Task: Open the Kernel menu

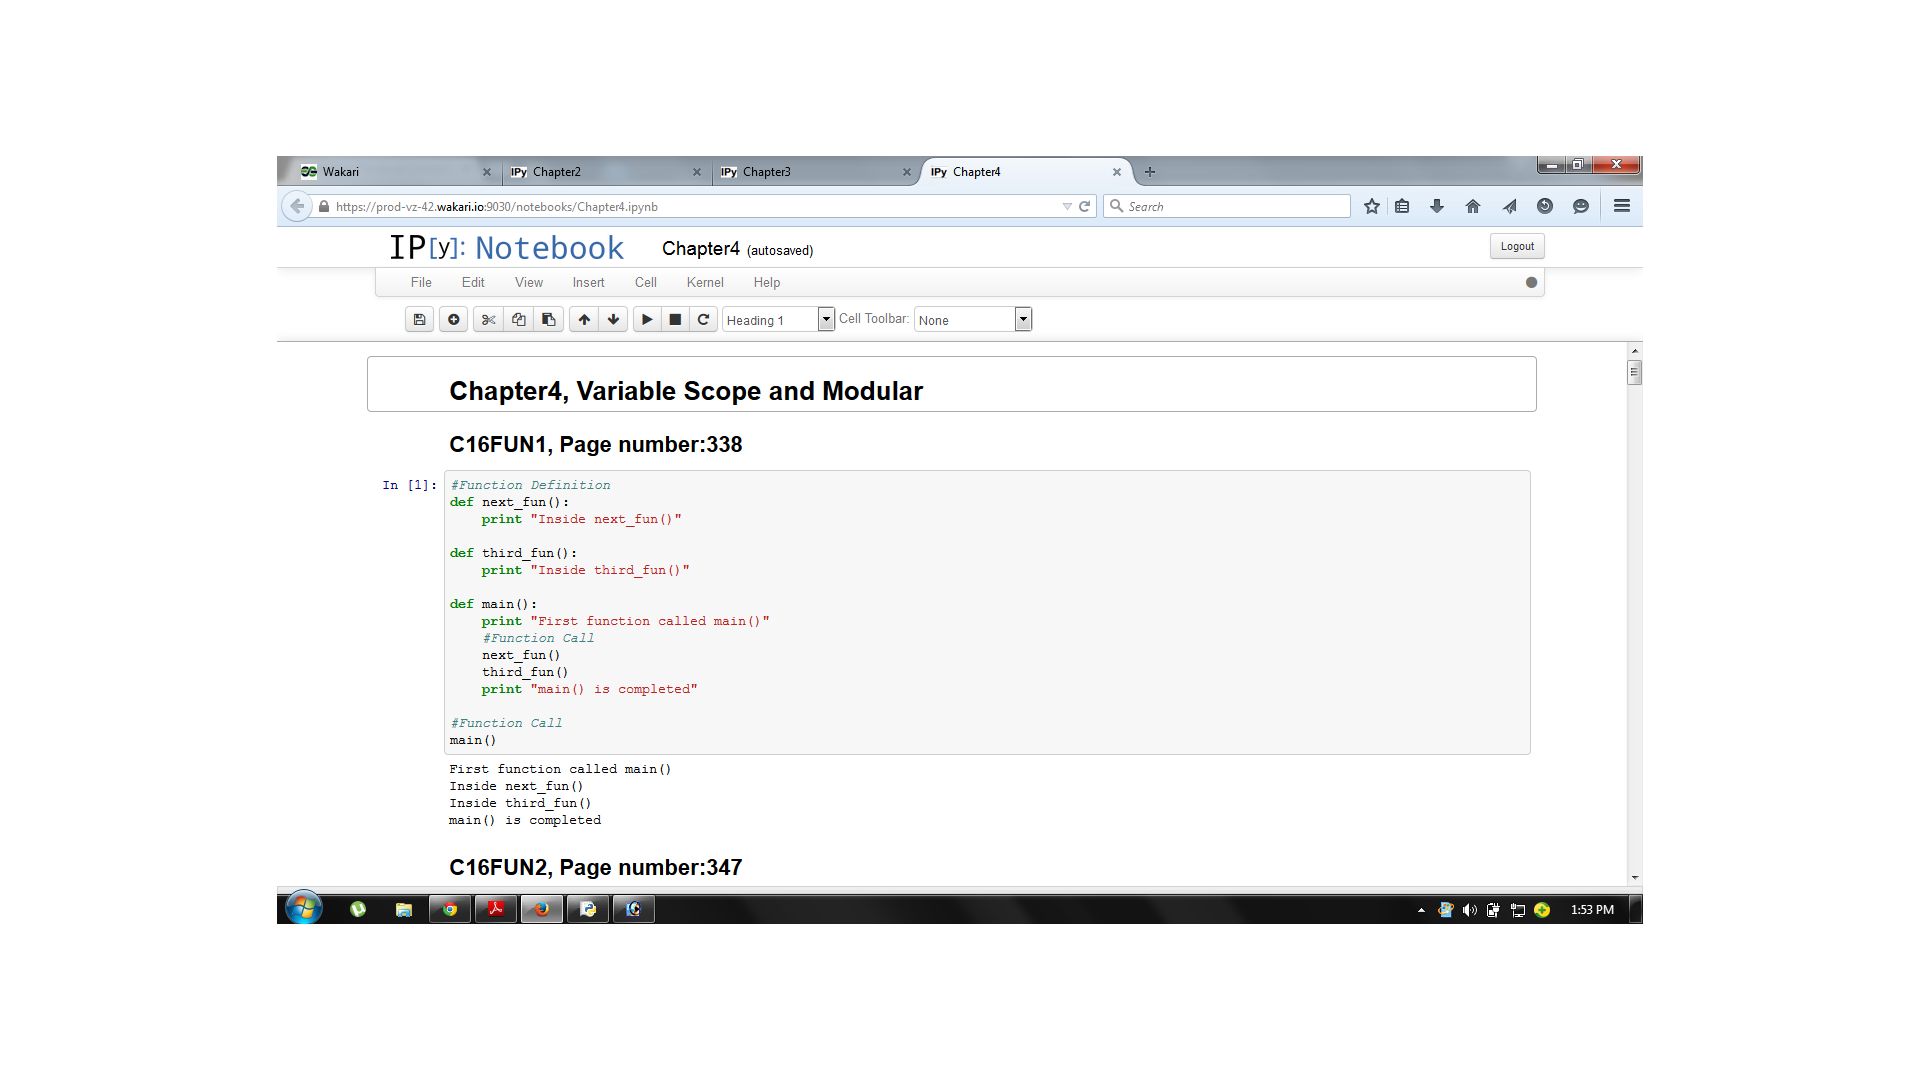Action: (x=704, y=282)
